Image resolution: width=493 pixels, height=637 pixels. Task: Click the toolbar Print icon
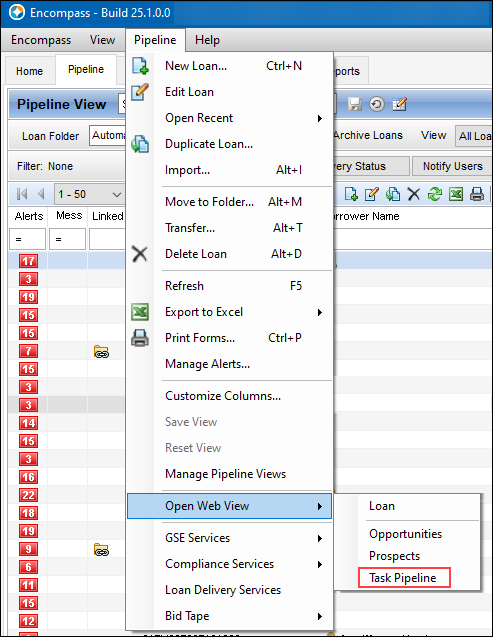(477, 194)
